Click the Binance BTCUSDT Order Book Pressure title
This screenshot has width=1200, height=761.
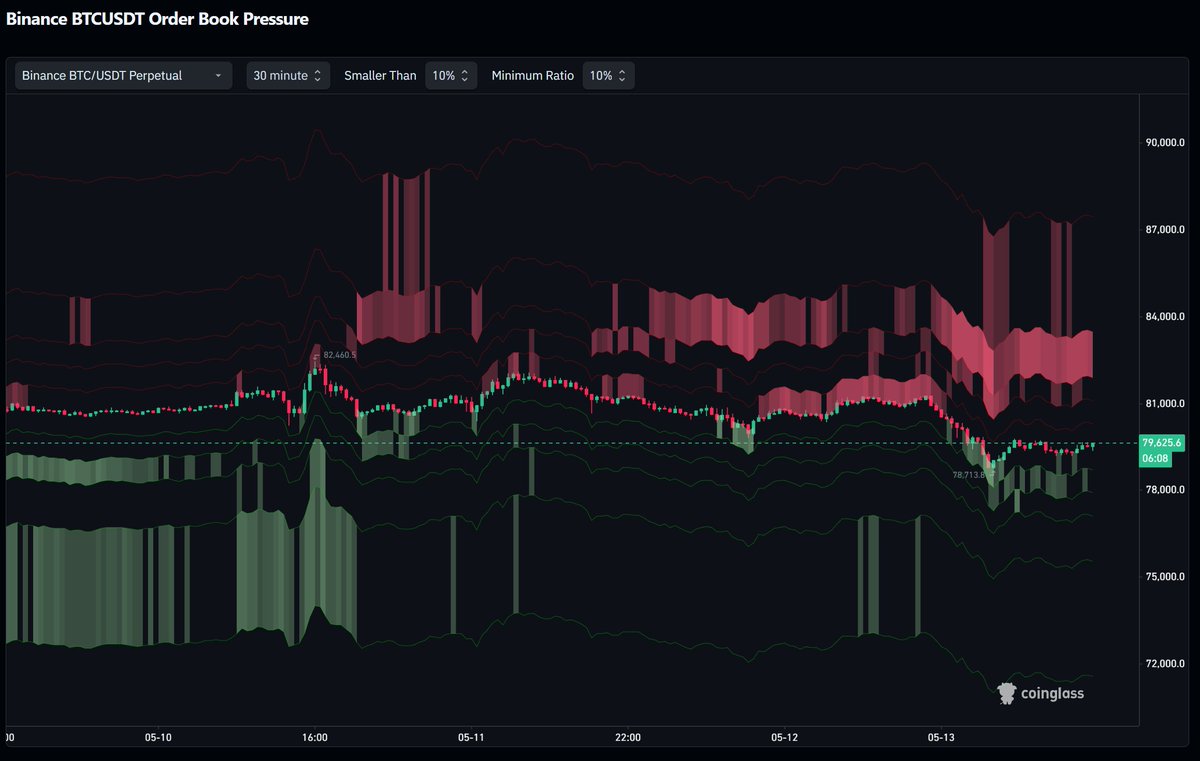coord(157,19)
